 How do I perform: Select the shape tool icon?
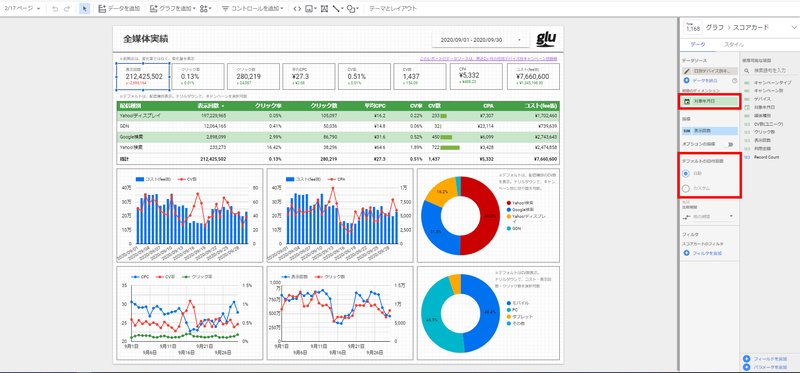pos(351,9)
